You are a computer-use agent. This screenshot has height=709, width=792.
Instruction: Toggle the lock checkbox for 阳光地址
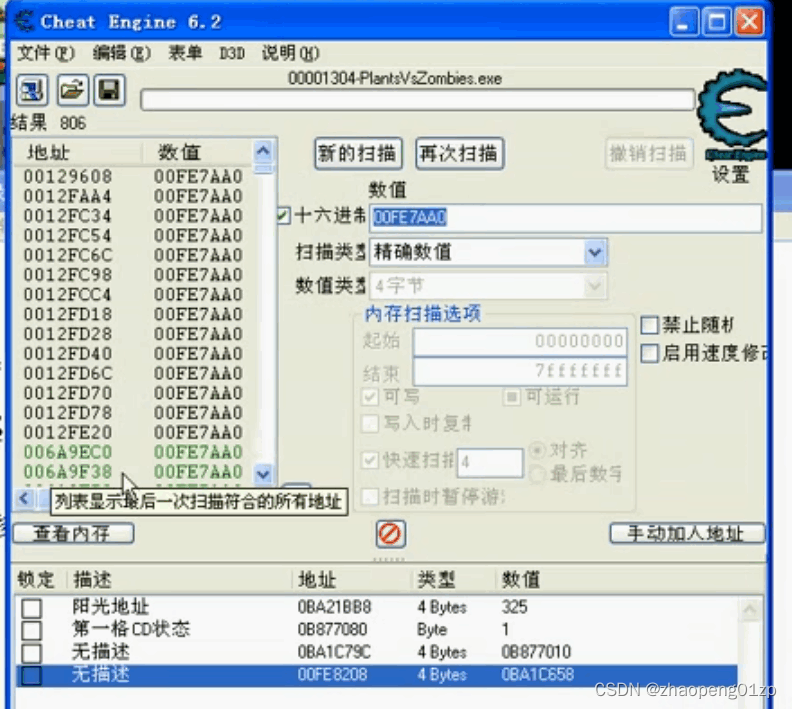coord(31,607)
